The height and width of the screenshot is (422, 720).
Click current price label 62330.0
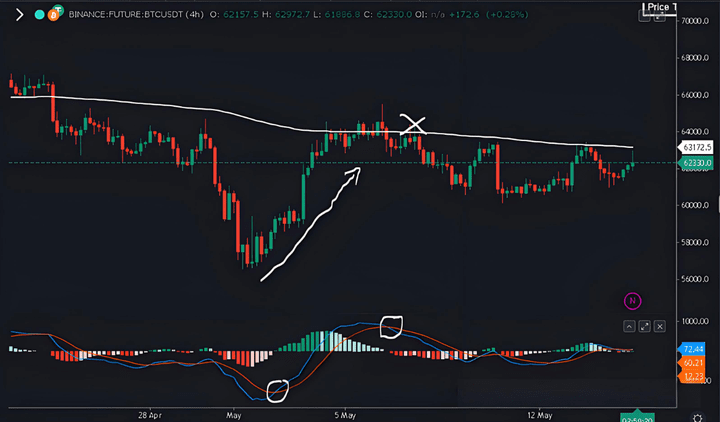[x=696, y=163]
